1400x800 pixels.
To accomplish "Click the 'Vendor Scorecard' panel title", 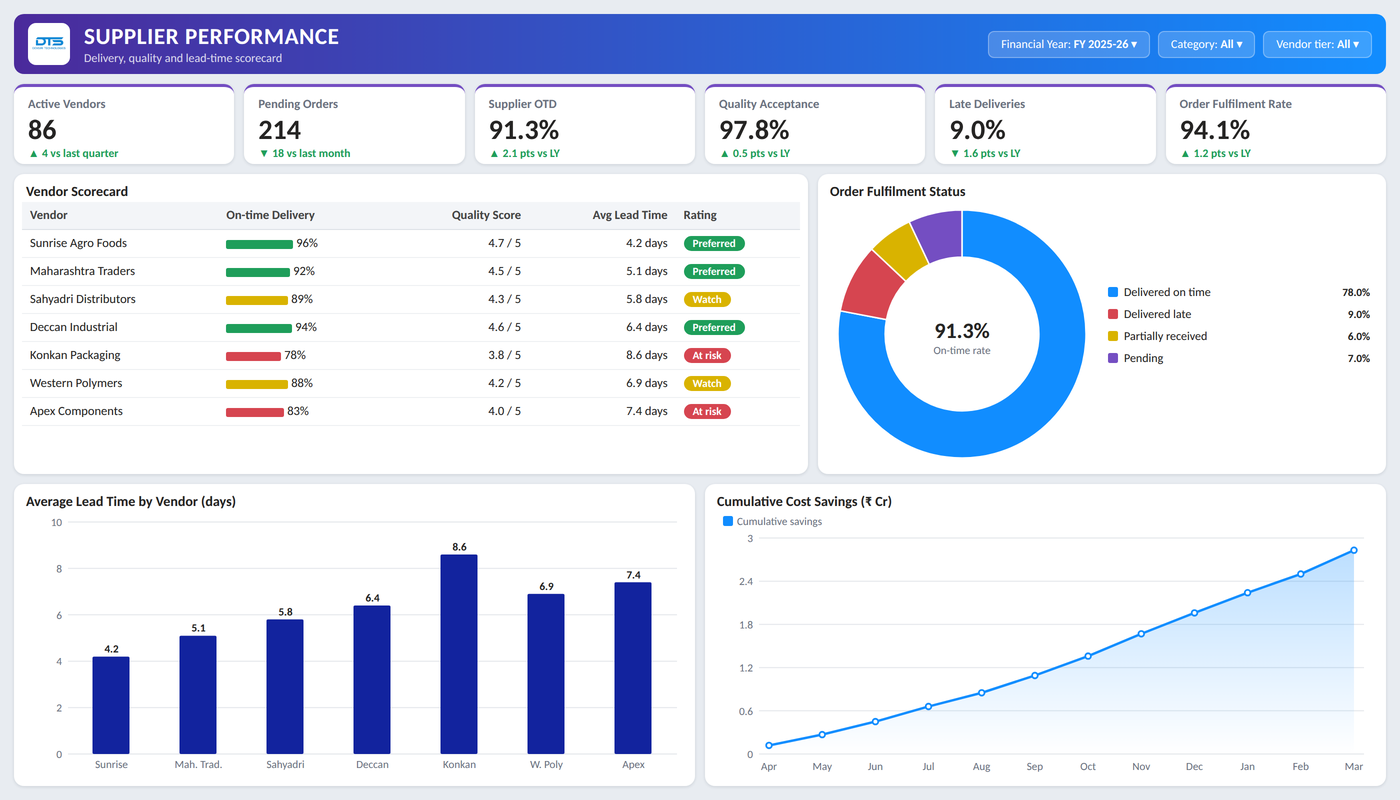I will tap(77, 191).
